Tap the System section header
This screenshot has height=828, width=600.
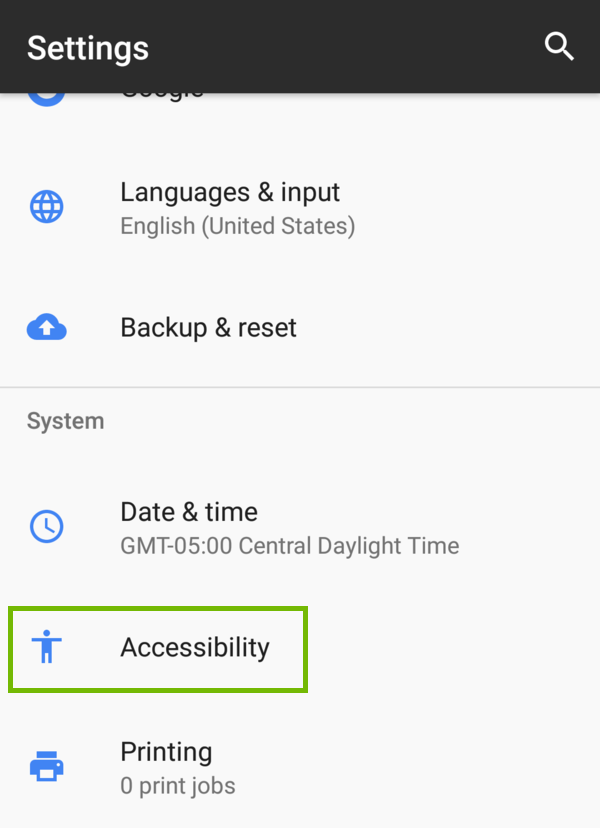click(65, 421)
